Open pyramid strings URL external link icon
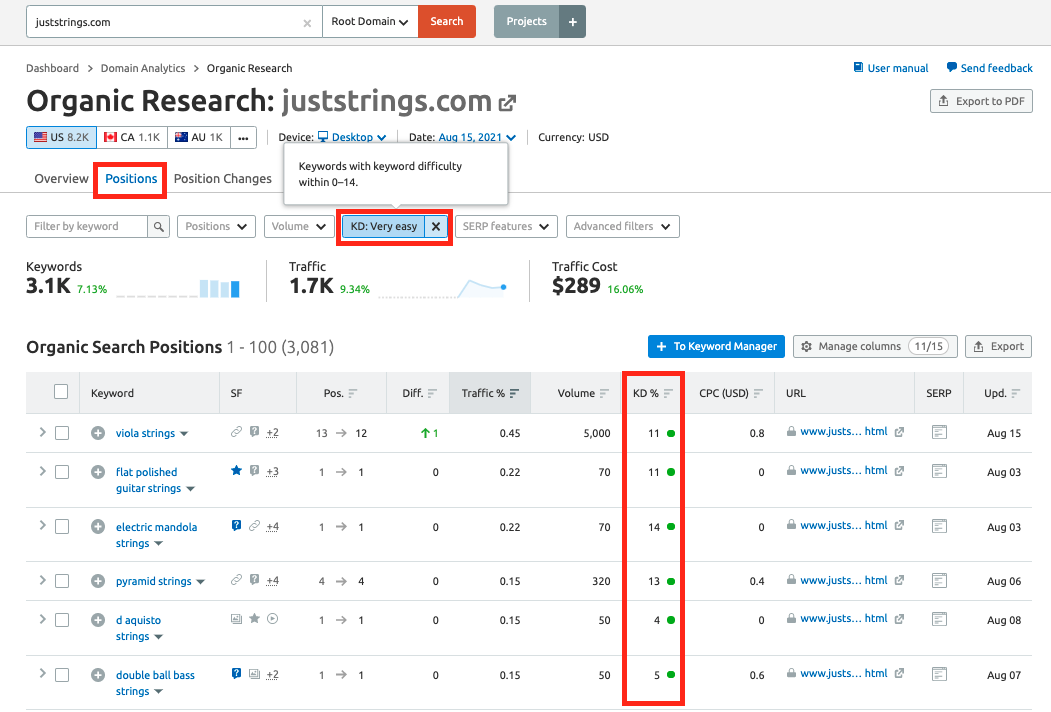 pos(900,581)
